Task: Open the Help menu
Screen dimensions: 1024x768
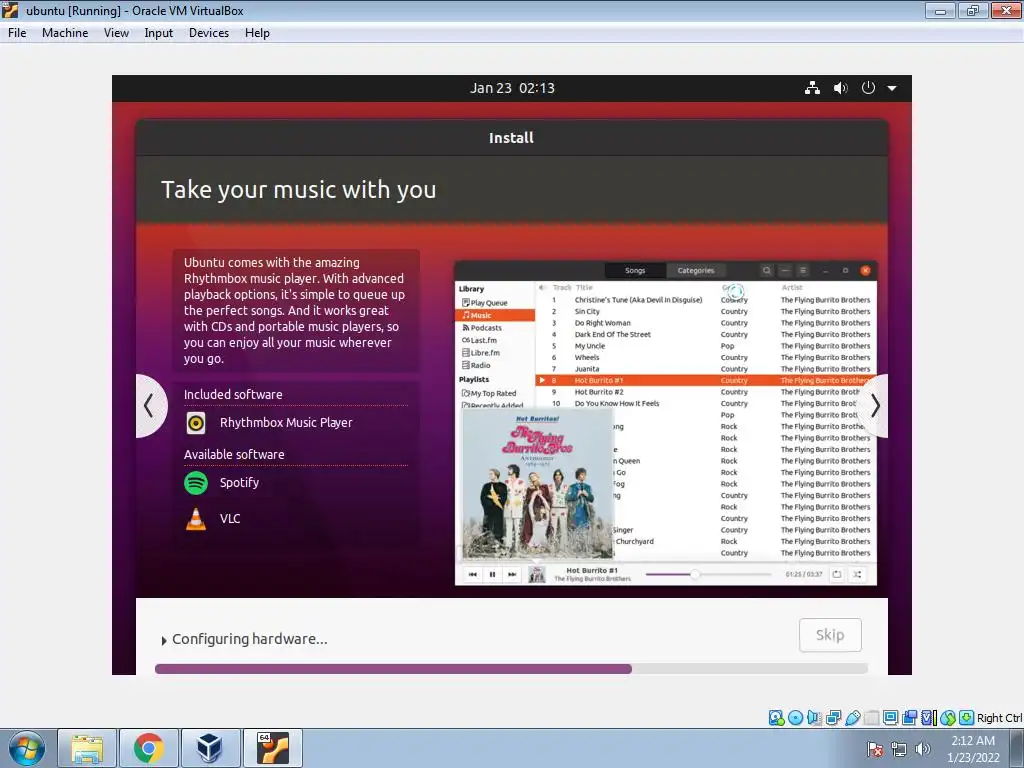Action: pyautogui.click(x=257, y=33)
